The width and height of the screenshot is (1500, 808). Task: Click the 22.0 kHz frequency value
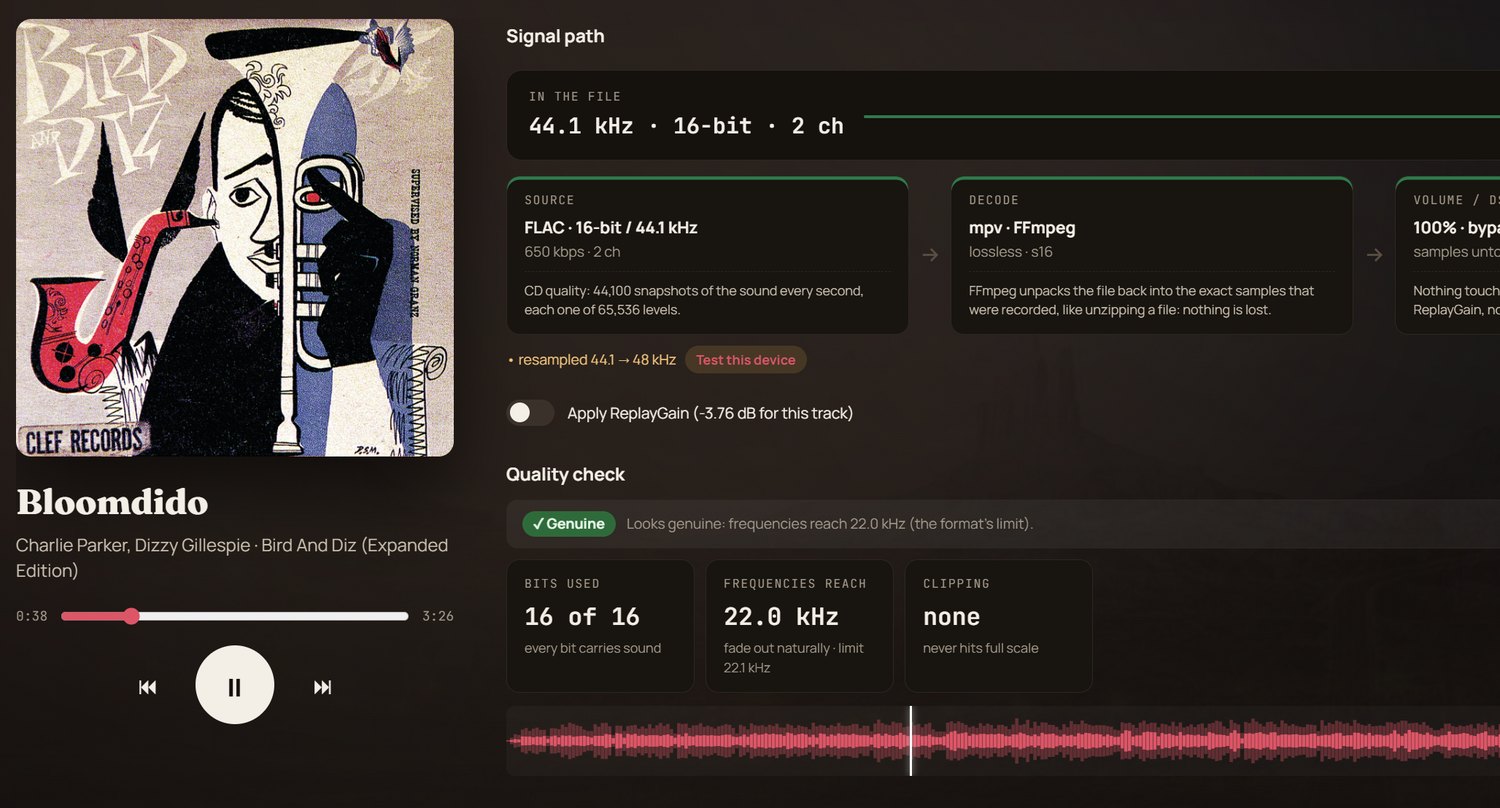coord(781,617)
